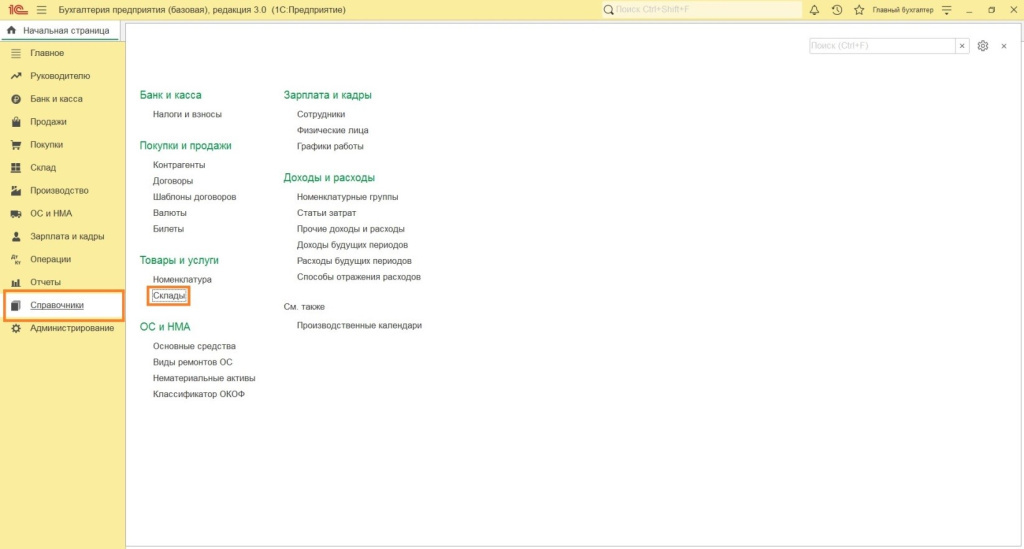Click the Операции Дт/Кт icon
The image size is (1024, 549).
[16, 259]
